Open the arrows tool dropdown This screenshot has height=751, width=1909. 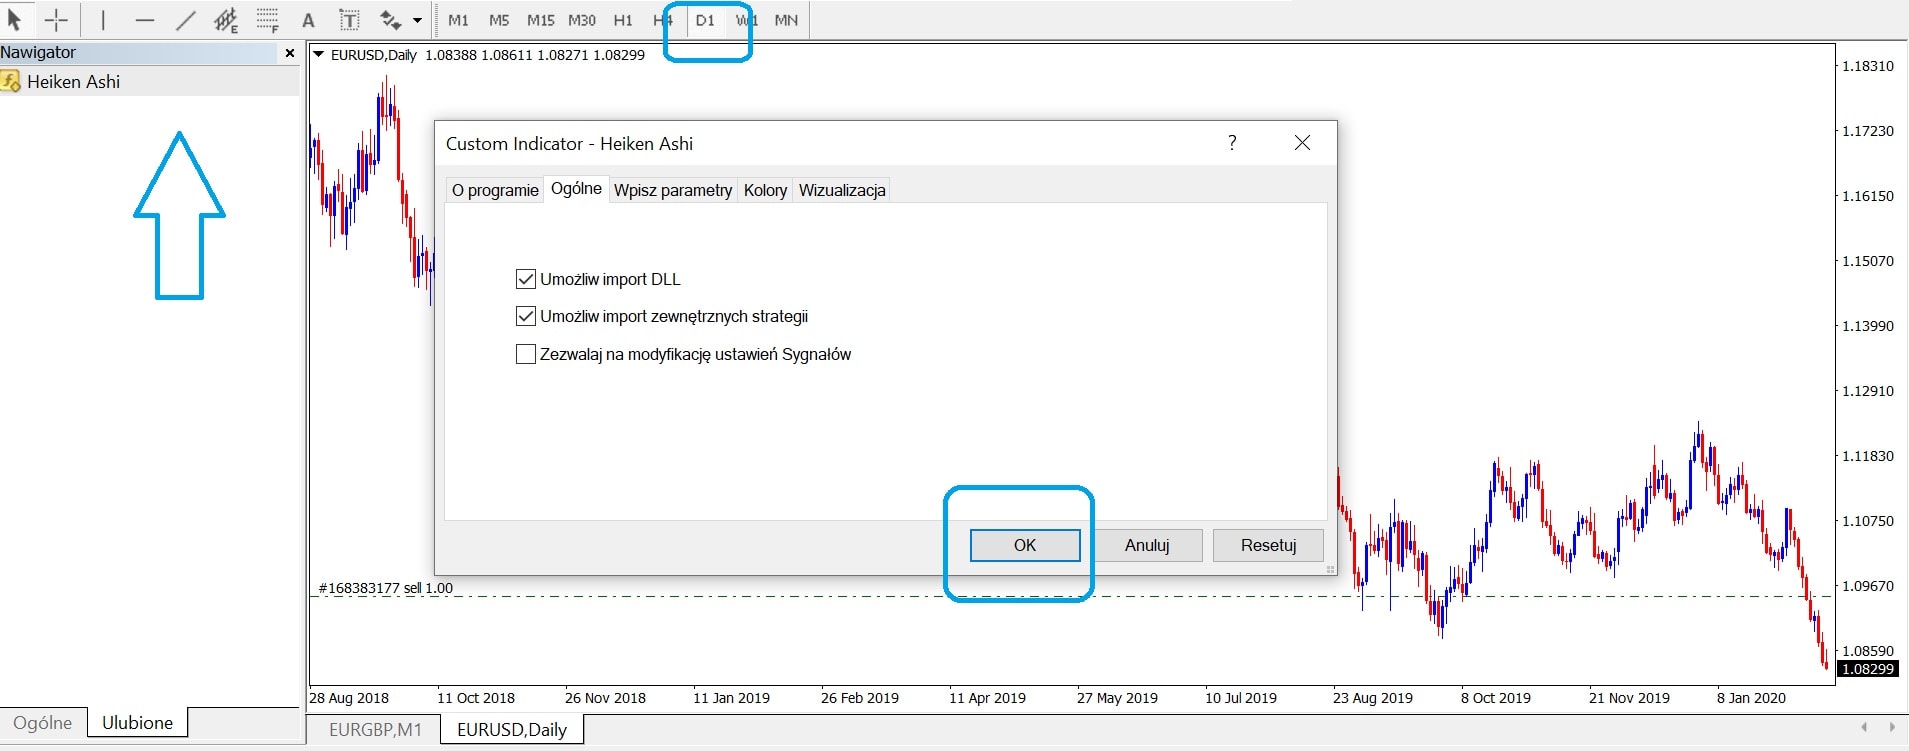[417, 20]
